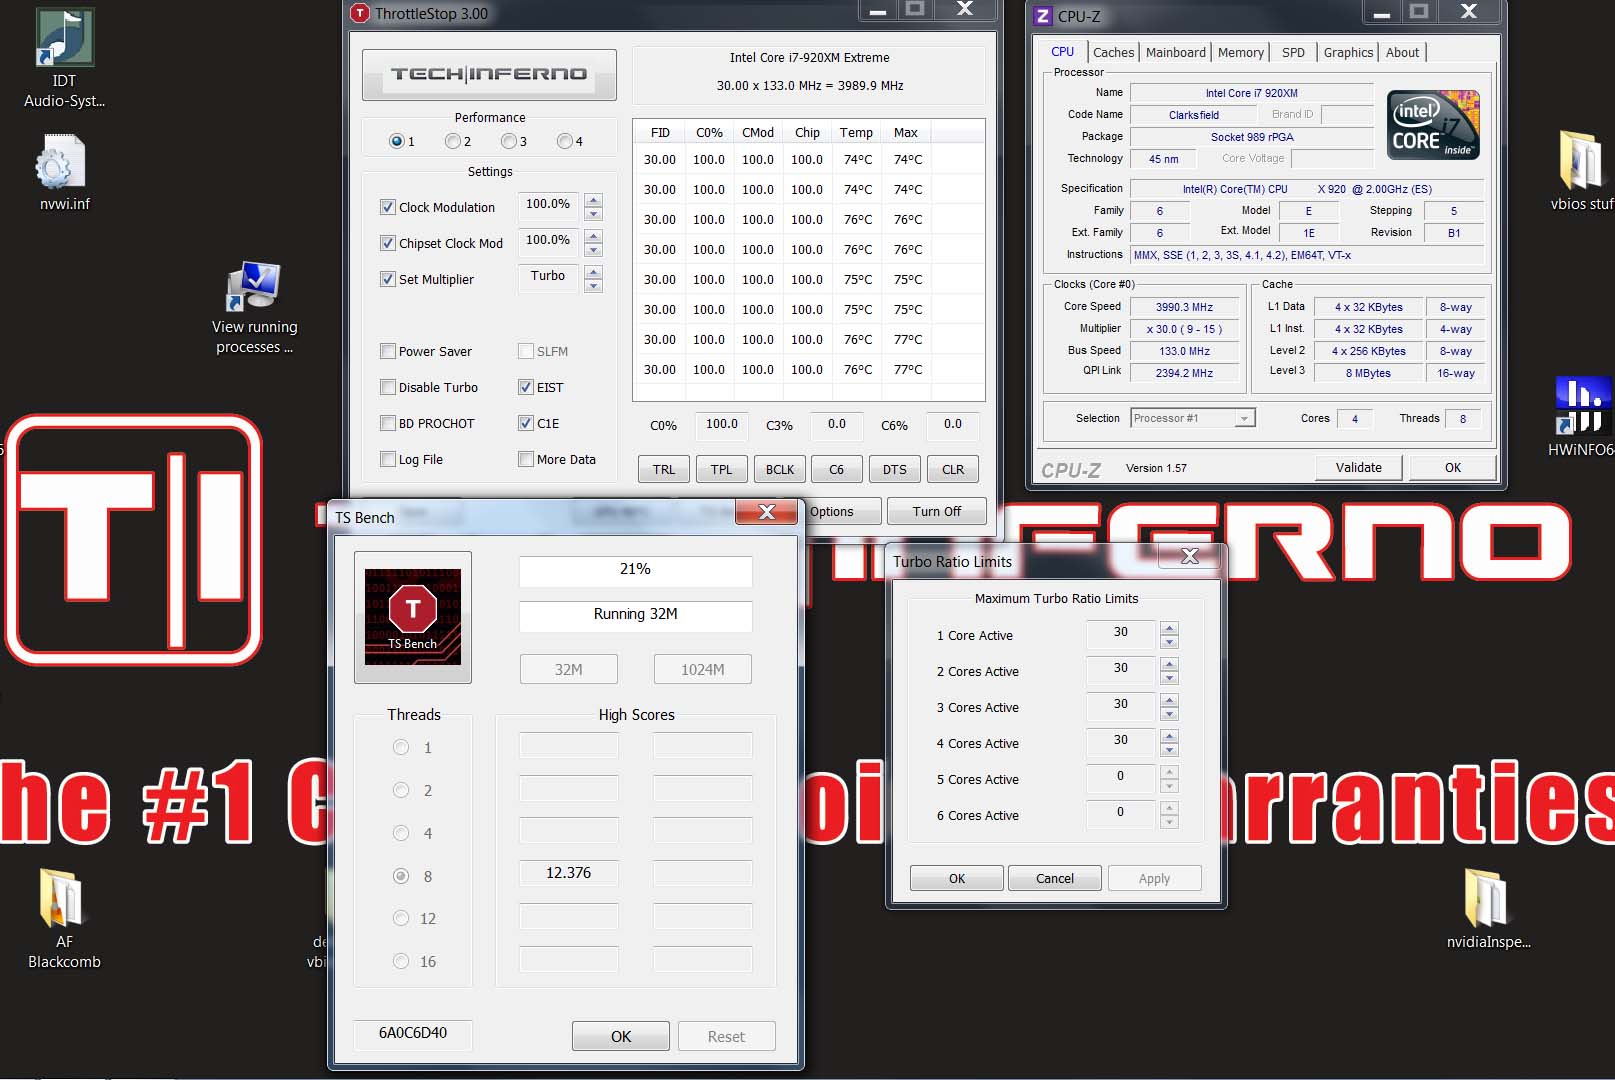Close the Turbo Ratio Limits dialog

click(x=1189, y=556)
